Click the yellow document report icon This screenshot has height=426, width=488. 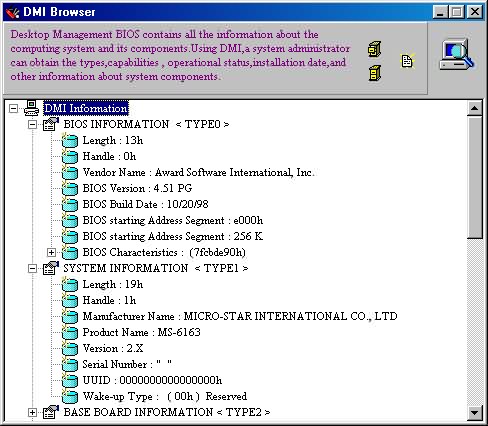point(407,61)
